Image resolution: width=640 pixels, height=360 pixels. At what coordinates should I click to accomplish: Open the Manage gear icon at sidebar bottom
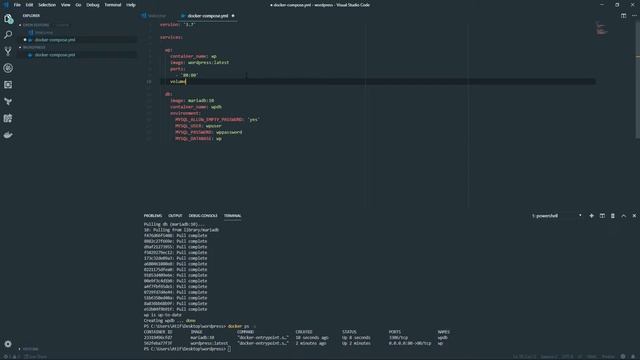pyautogui.click(x=8, y=344)
